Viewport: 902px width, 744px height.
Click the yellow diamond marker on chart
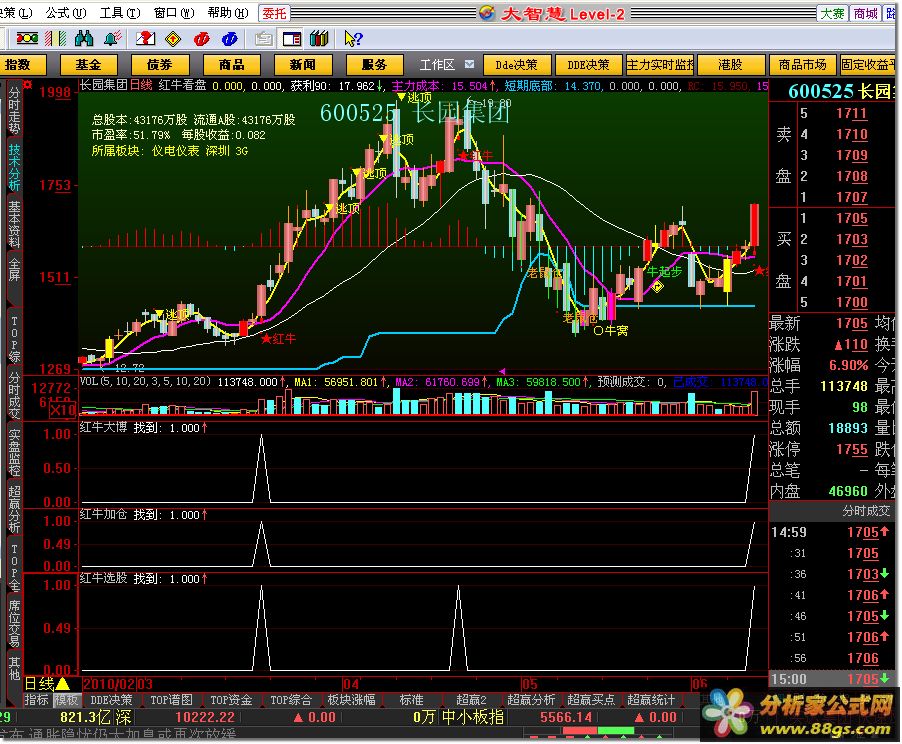657,286
